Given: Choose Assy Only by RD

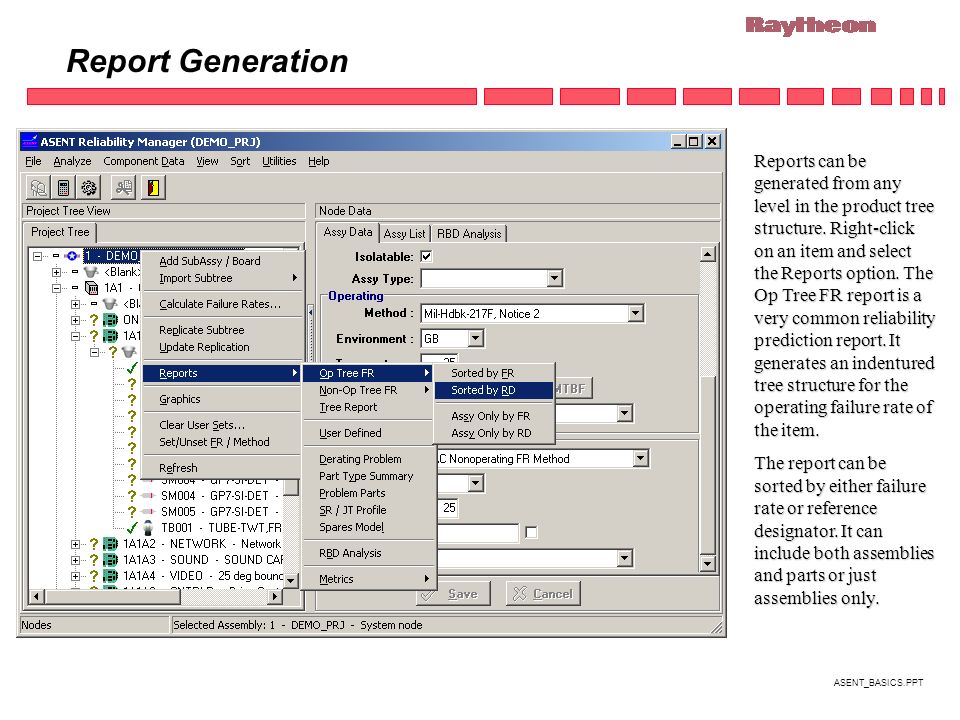Looking at the screenshot, I should tap(494, 433).
